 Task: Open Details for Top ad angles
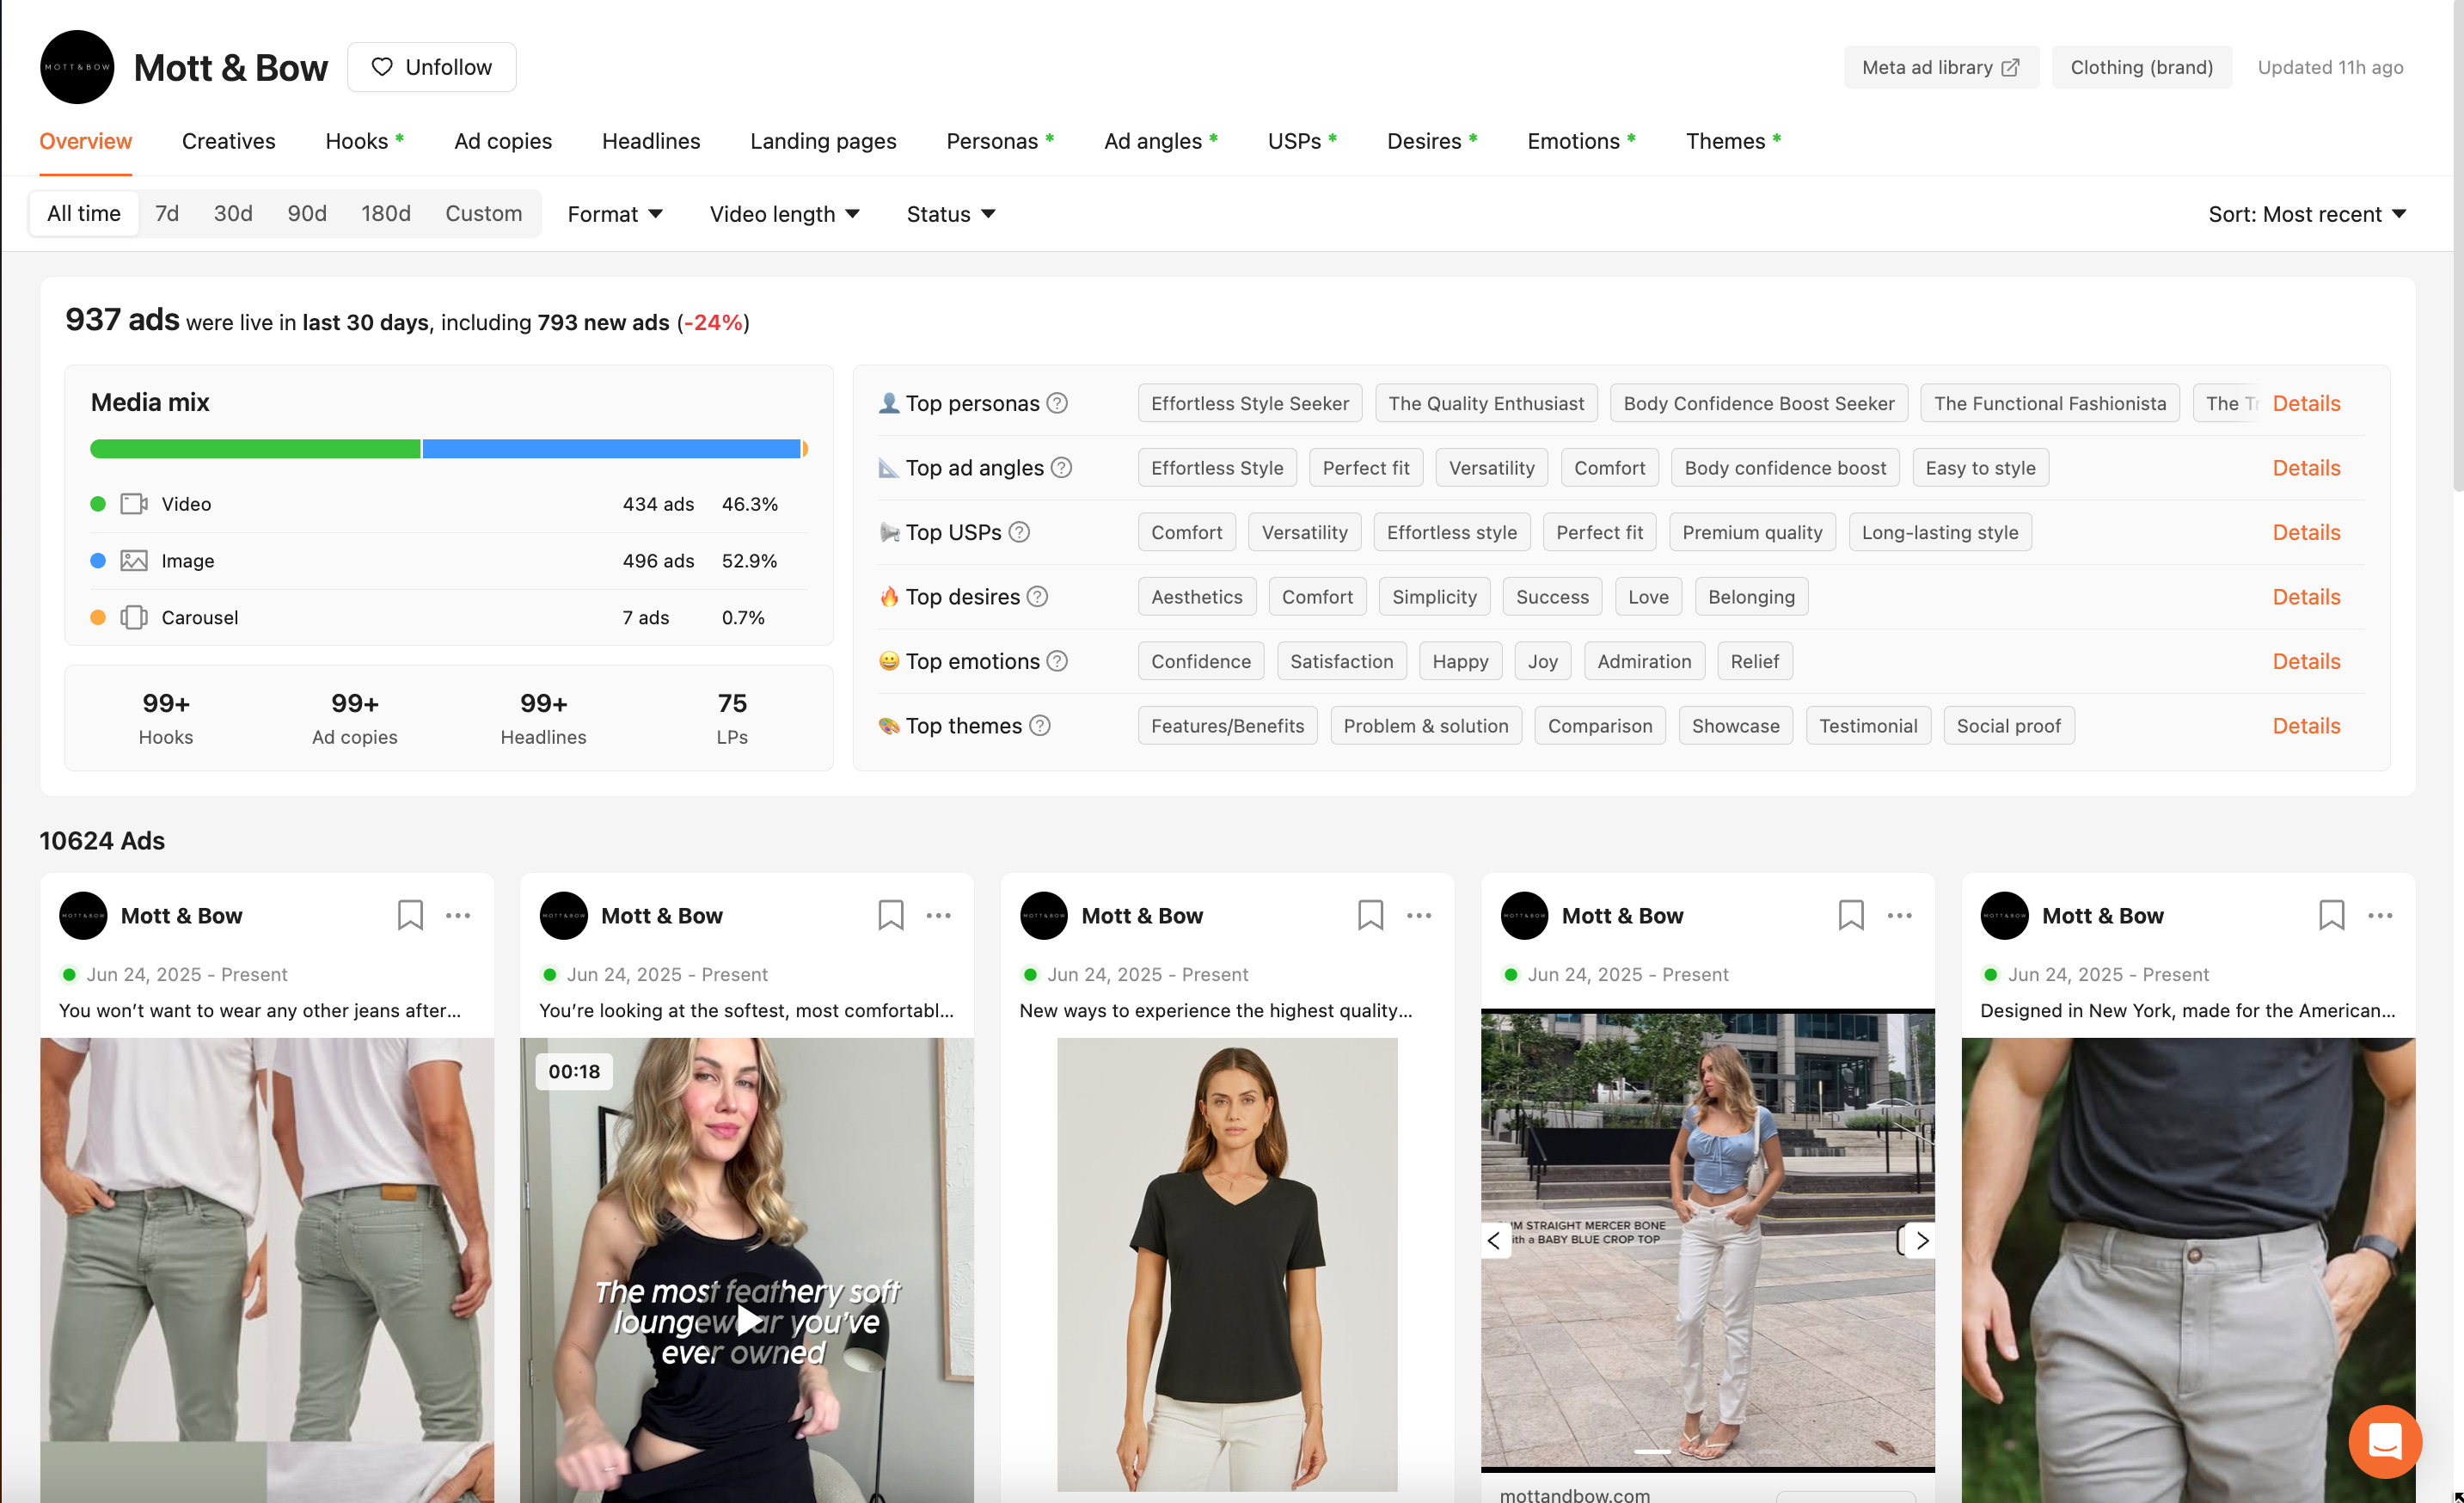[2305, 468]
